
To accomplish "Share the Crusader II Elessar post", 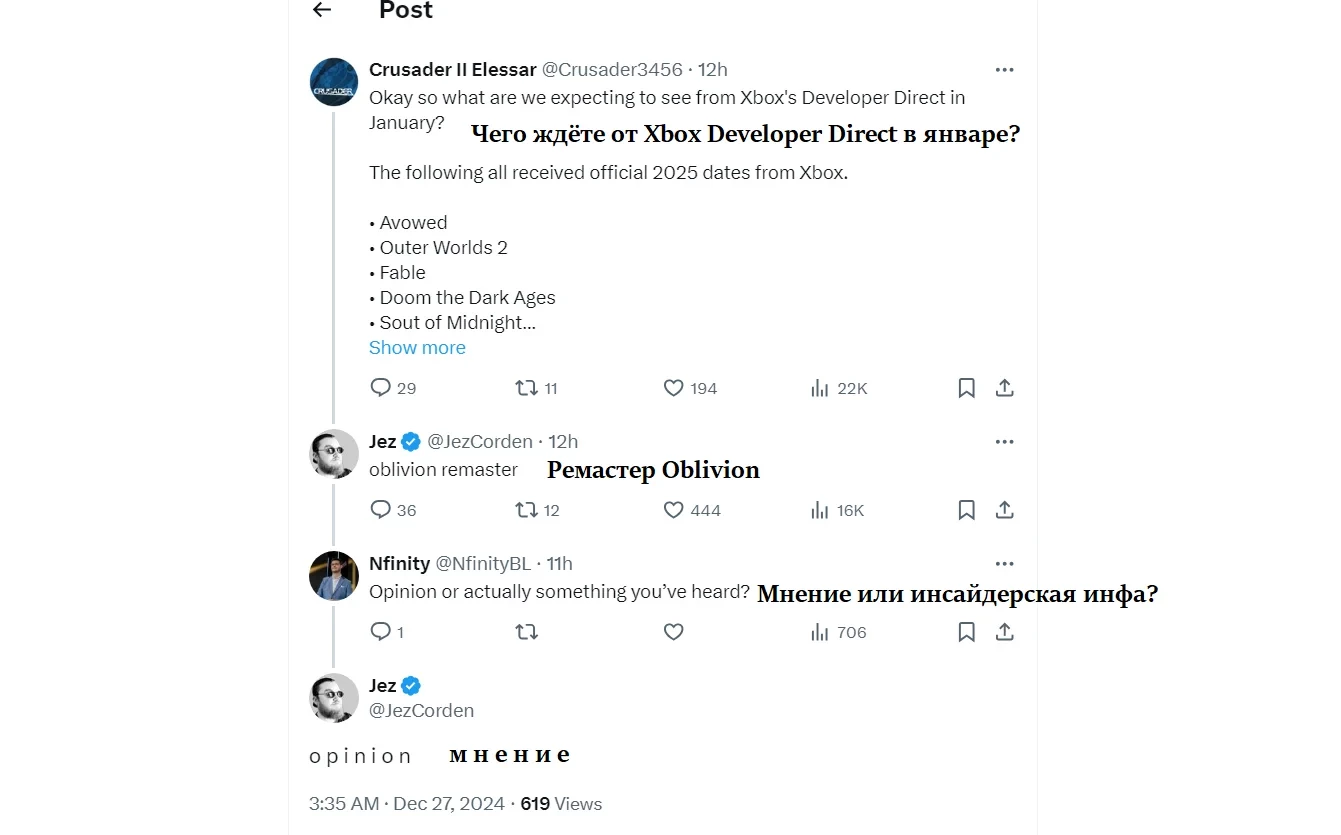I will pyautogui.click(x=1005, y=388).
